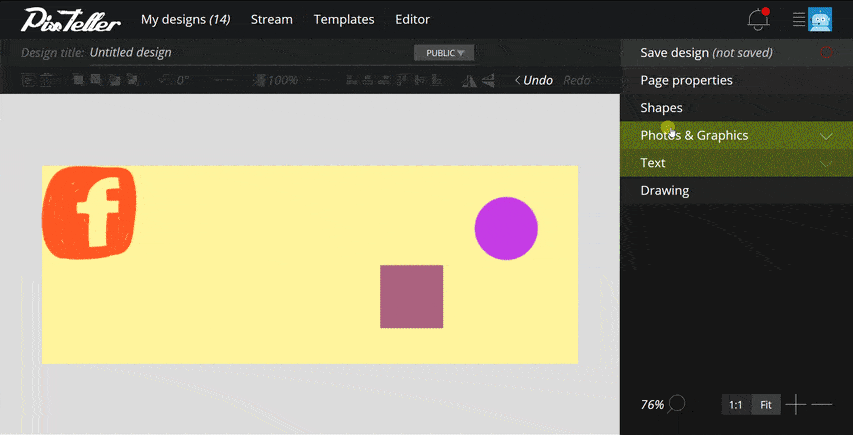Click the flip vertical icon in toolbar
The image size is (853, 435).
click(x=489, y=80)
